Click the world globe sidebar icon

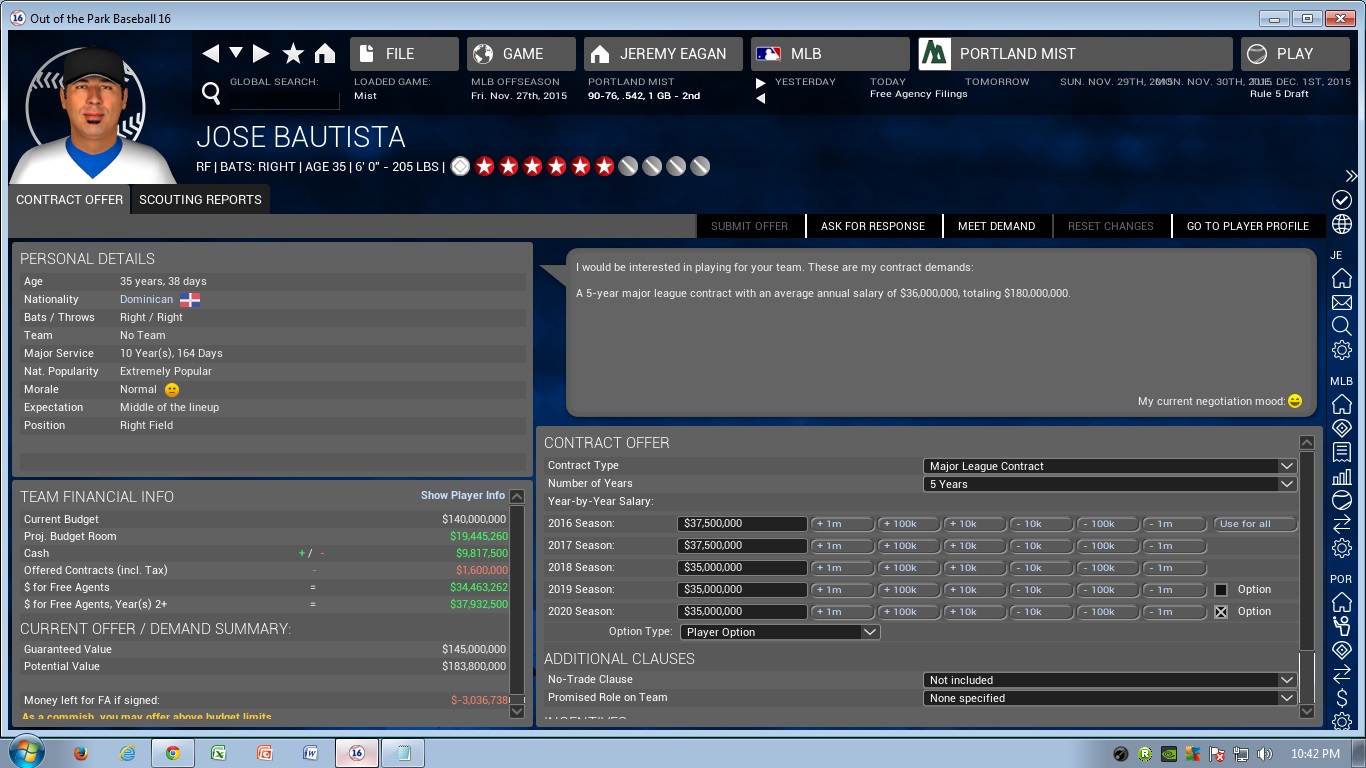coord(1341,224)
